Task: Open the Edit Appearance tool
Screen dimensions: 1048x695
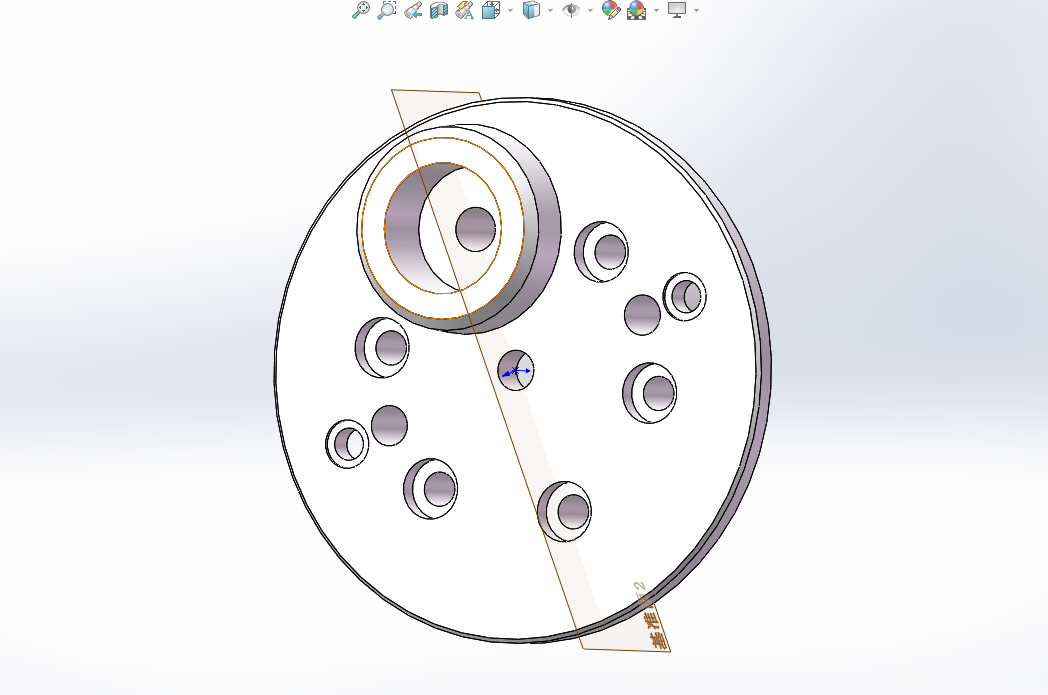Action: pos(611,10)
